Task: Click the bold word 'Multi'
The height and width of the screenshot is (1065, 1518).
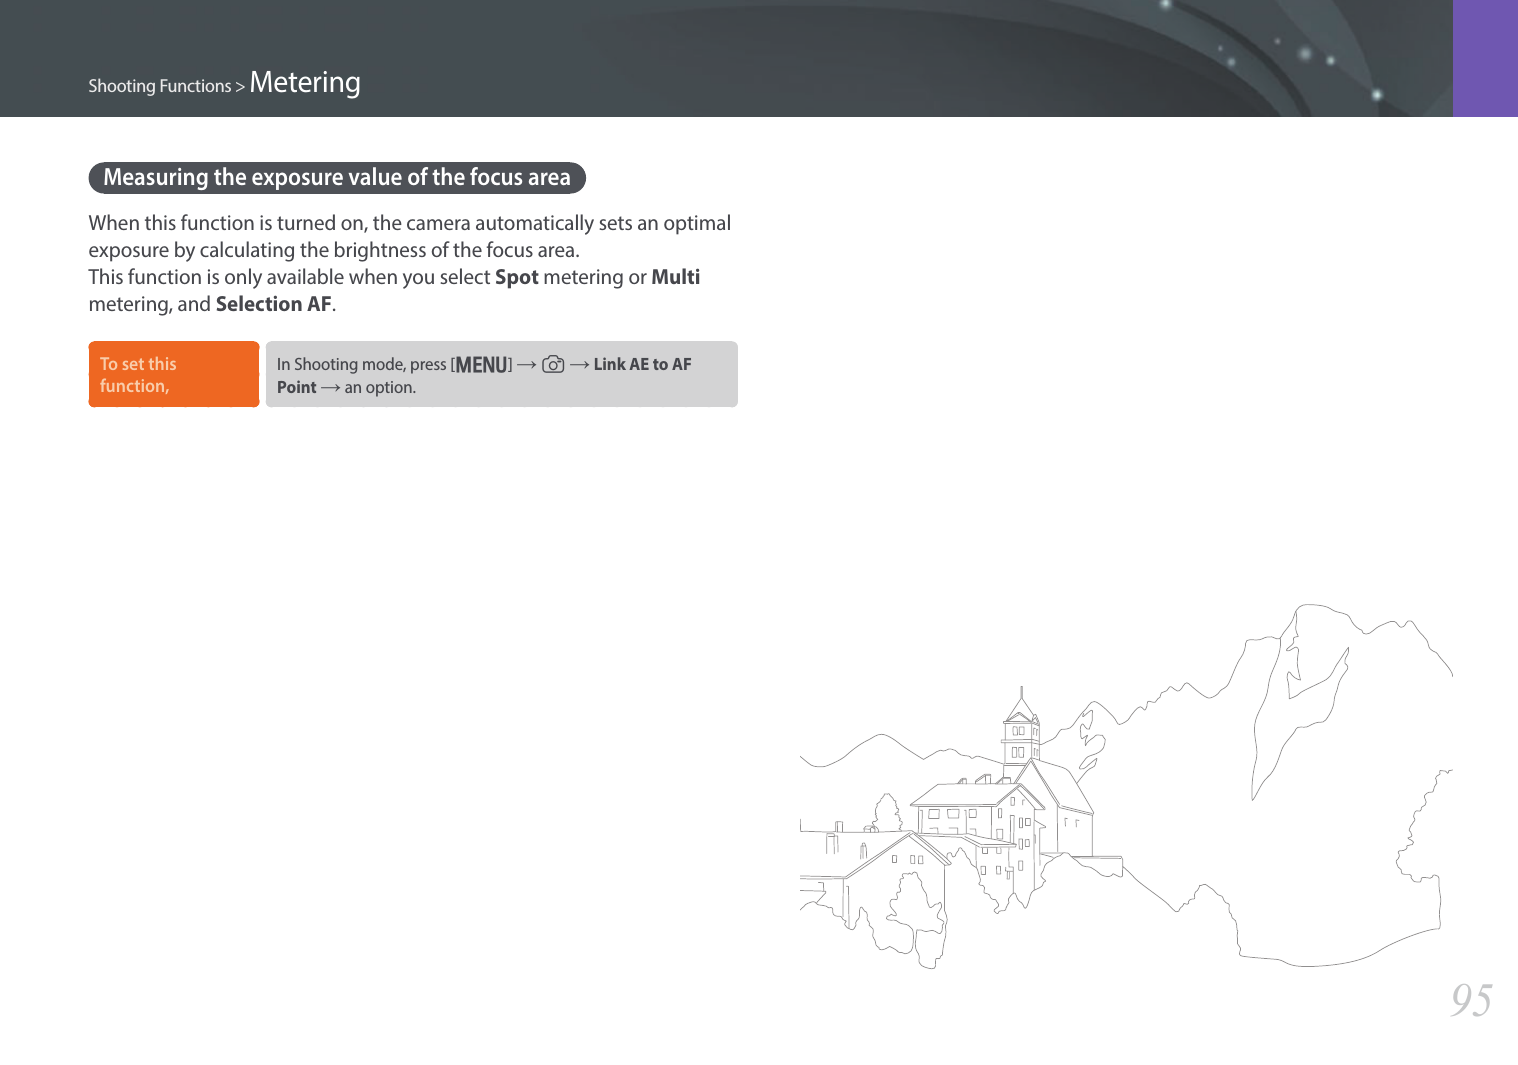Action: (x=676, y=277)
